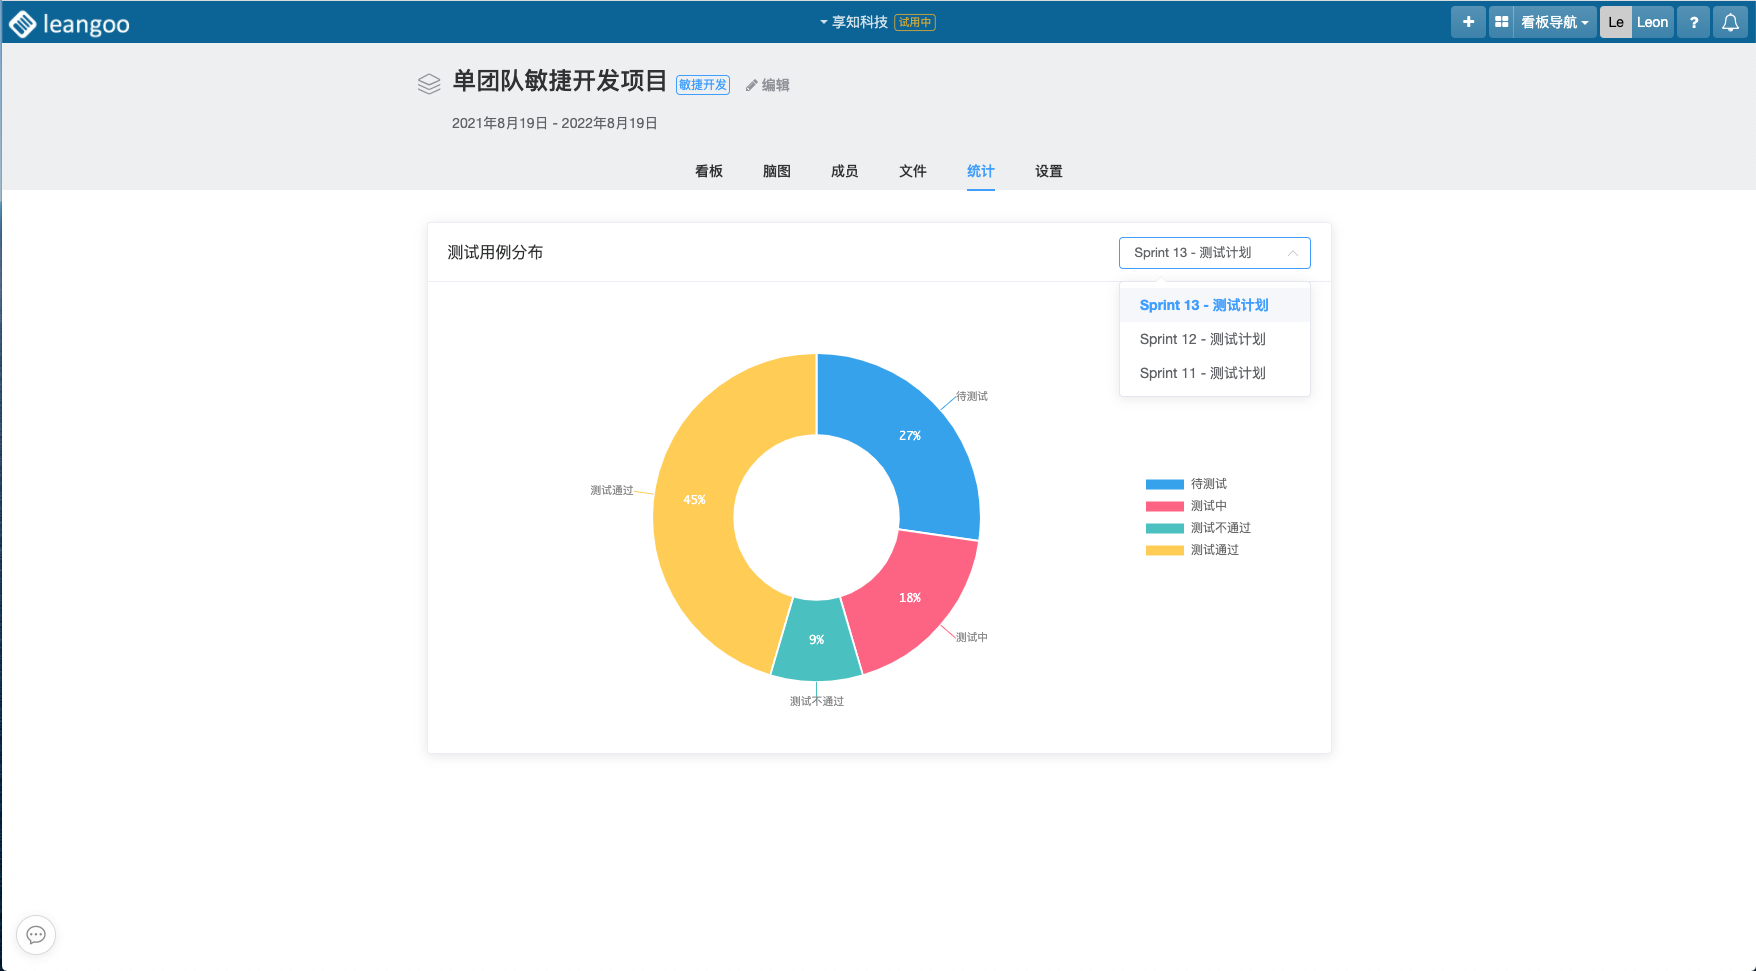Click the Leon username button

click(x=1652, y=22)
